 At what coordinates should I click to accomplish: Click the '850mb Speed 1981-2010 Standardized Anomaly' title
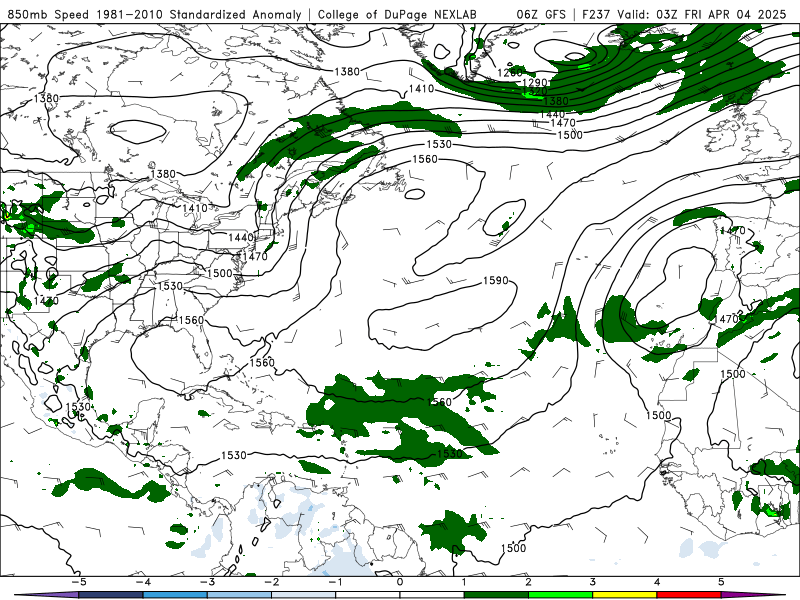pyautogui.click(x=154, y=14)
